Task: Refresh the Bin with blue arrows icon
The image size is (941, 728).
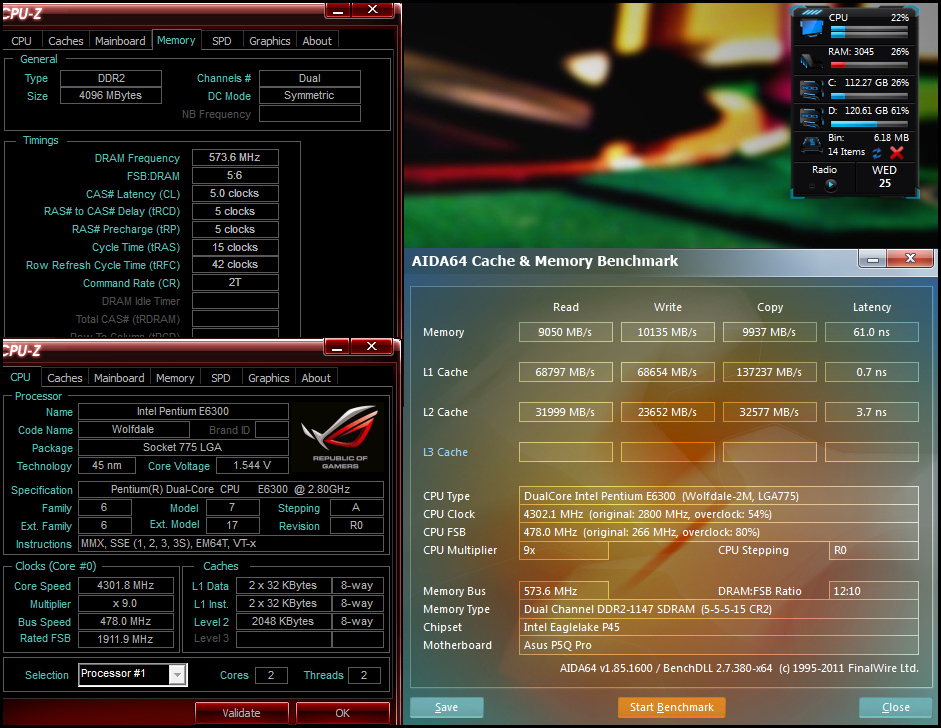Action: [x=877, y=152]
